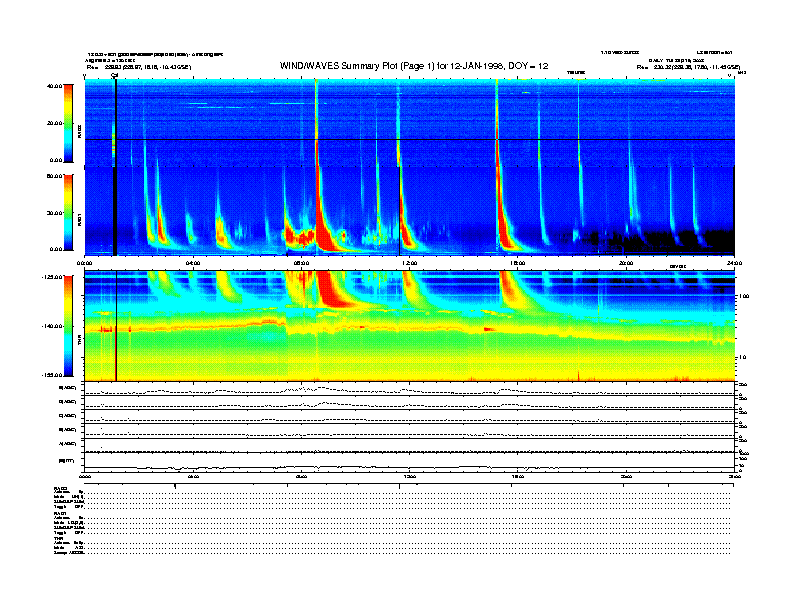This screenshot has width=792, height=612.
Task: Click the vertical TNR axis label beside spectrogram
Action: pos(79,342)
